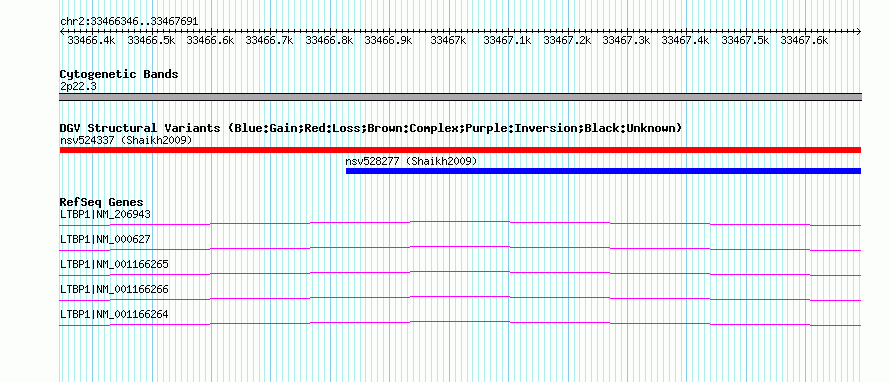
Task: Click the DGV Structural Variants track title
Action: tap(371, 128)
